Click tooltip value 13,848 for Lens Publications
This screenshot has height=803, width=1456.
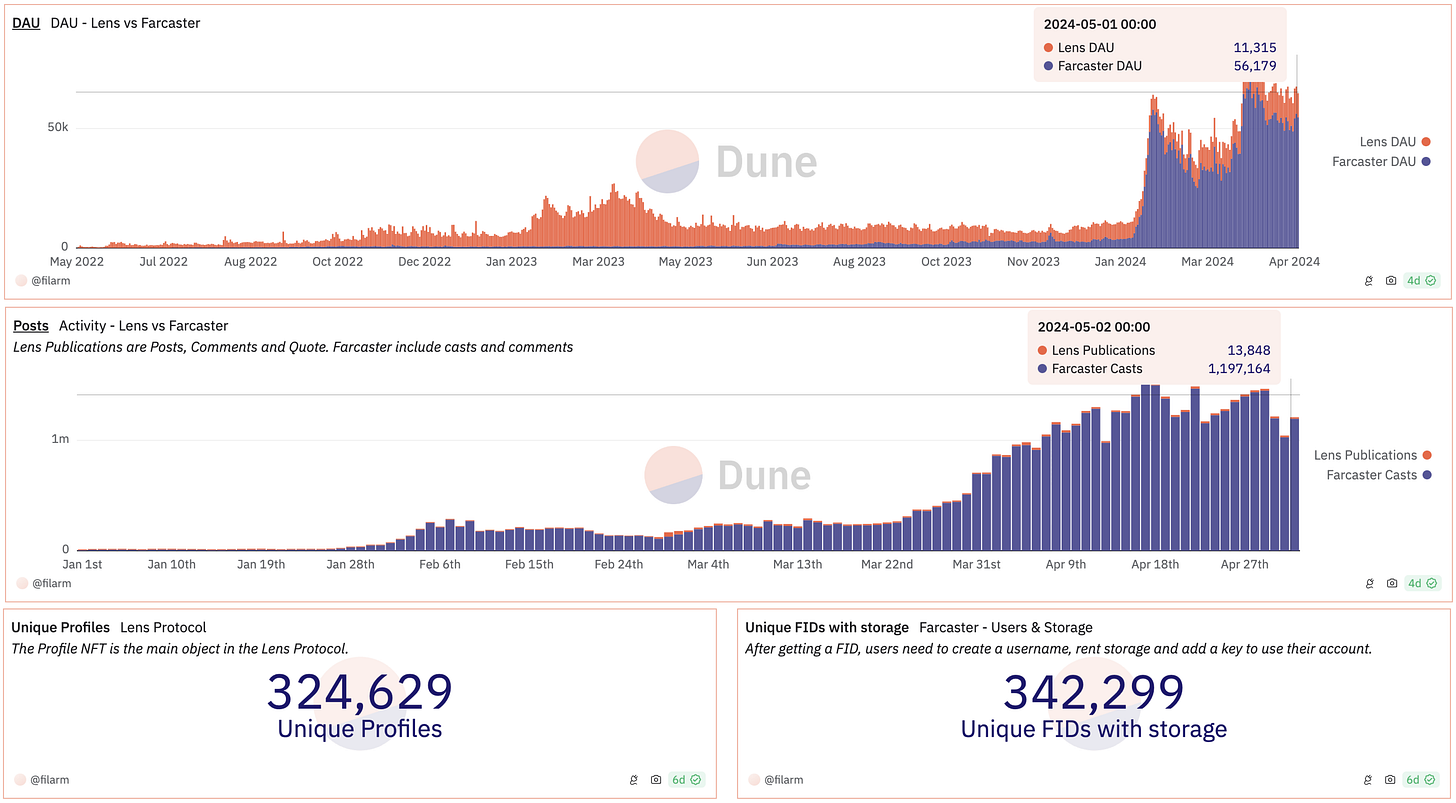point(1249,350)
